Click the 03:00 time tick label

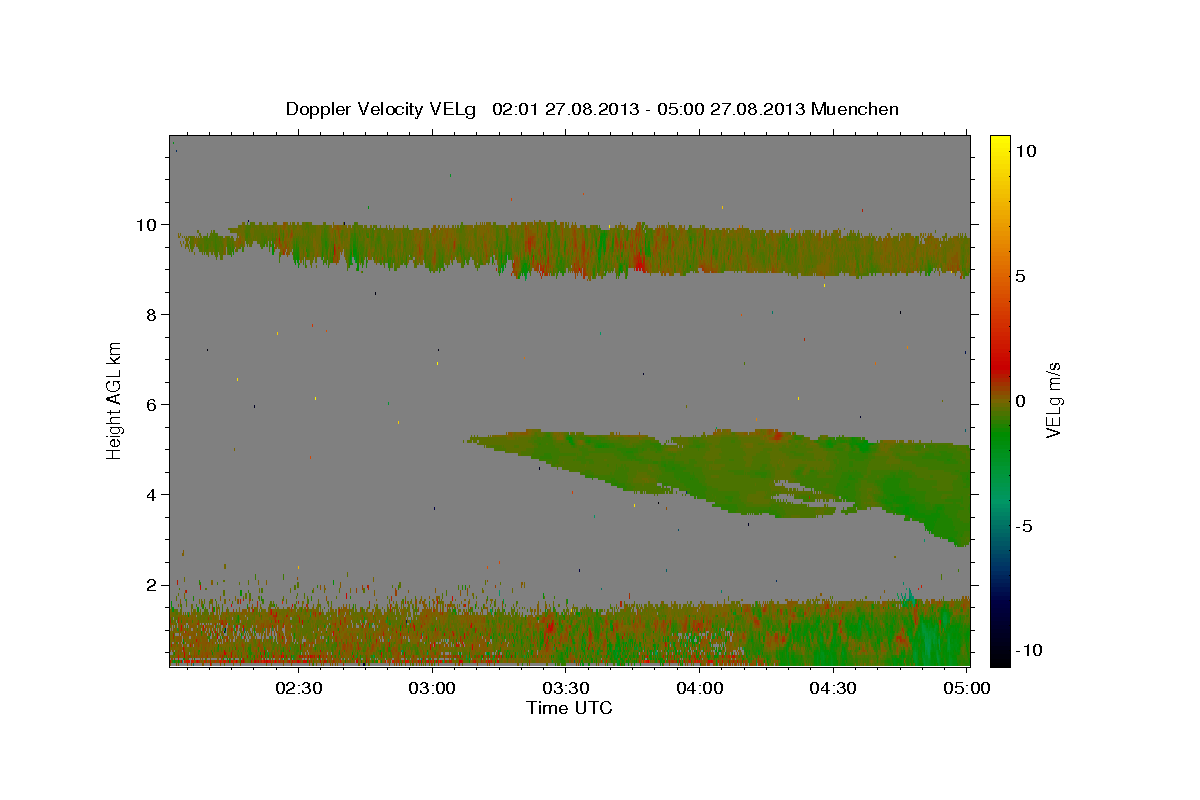point(433,688)
